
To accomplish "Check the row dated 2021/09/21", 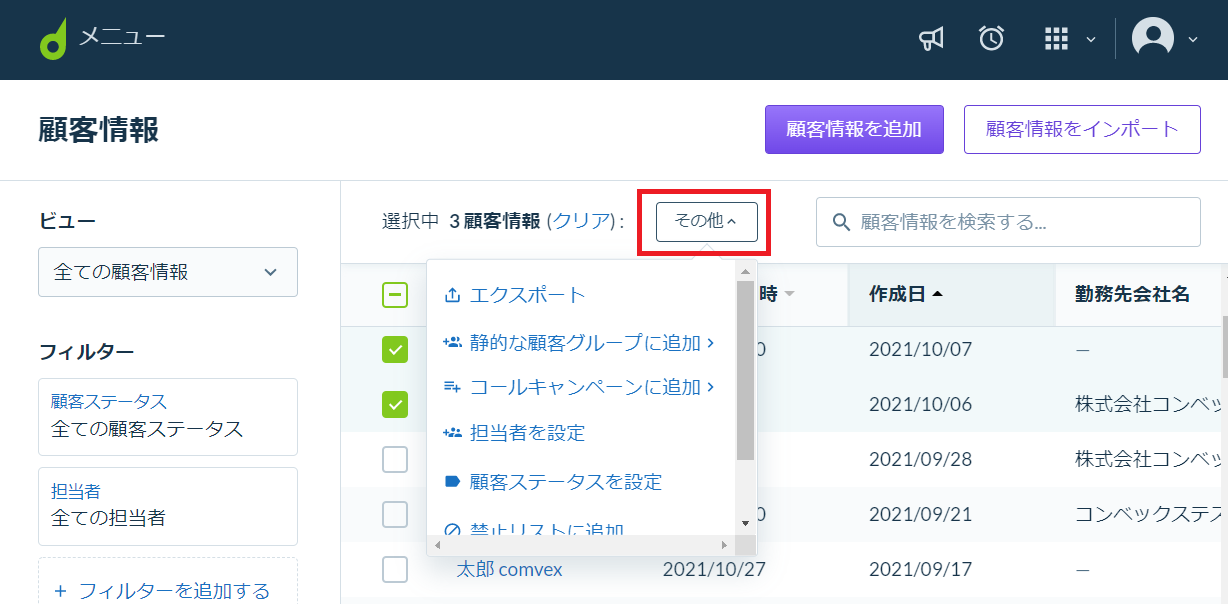I will tap(395, 514).
